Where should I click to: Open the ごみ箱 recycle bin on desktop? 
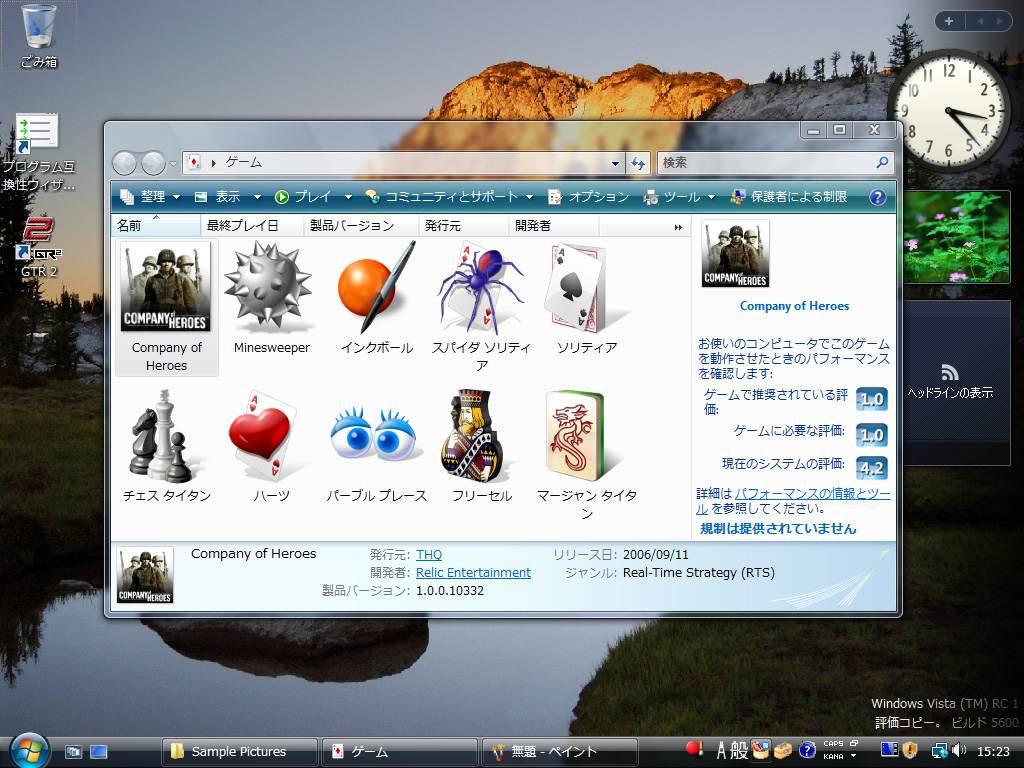[x=39, y=35]
